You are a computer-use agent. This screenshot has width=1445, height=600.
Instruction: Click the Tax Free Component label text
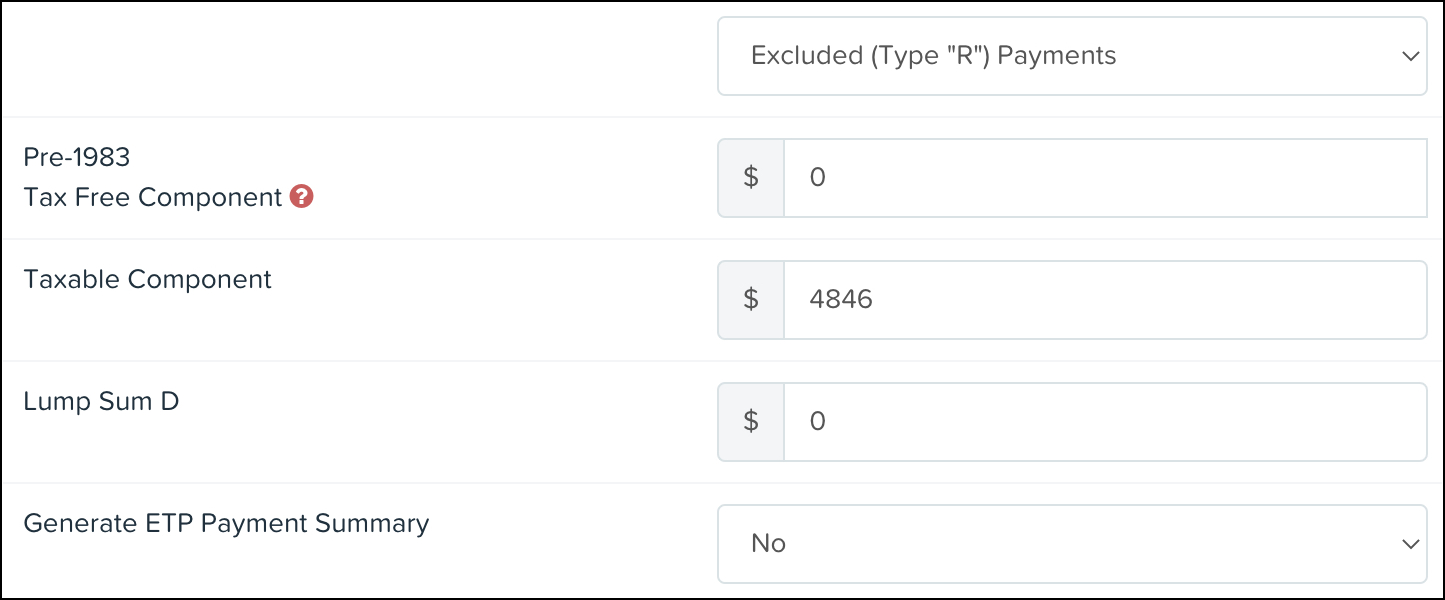click(153, 198)
